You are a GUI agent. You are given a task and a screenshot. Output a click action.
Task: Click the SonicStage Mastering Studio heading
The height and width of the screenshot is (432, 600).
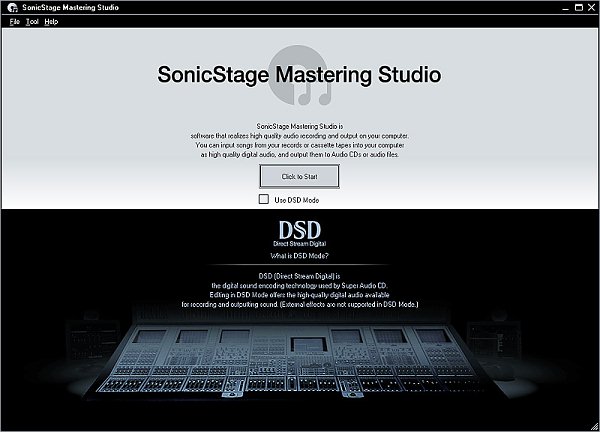pyautogui.click(x=299, y=74)
